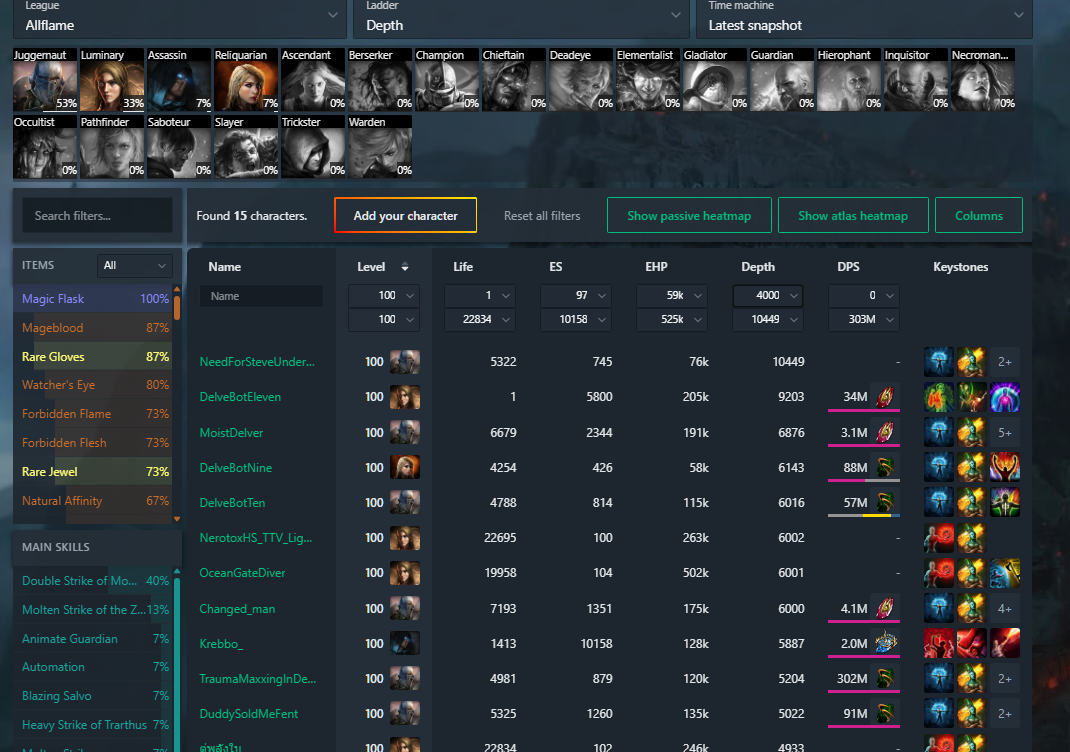Focus the Name filter input

(x=261, y=296)
